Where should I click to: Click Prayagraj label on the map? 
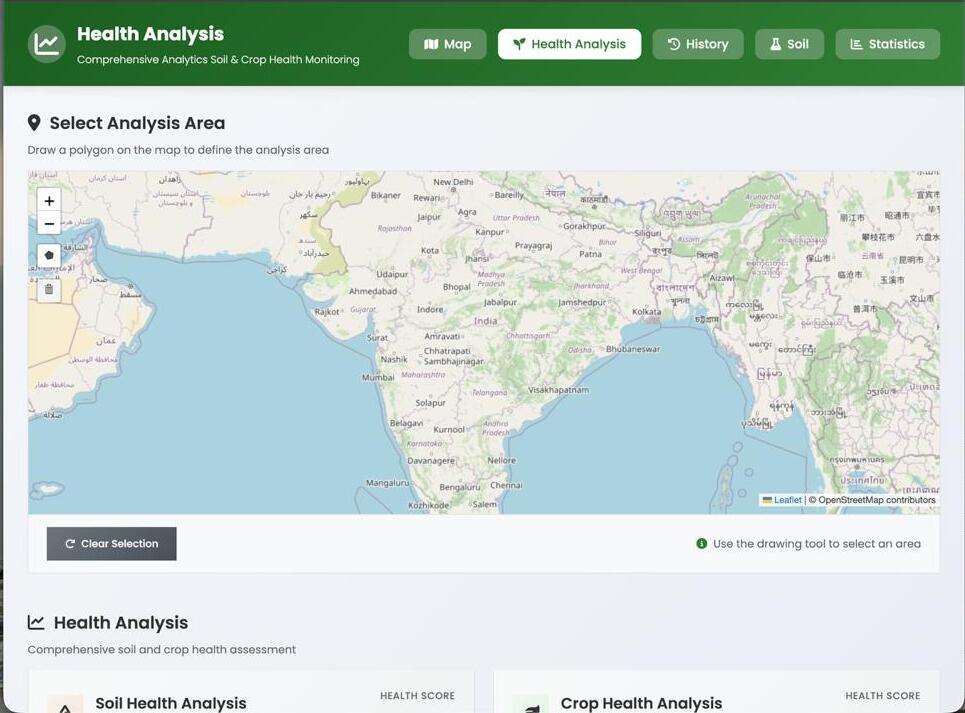[533, 245]
